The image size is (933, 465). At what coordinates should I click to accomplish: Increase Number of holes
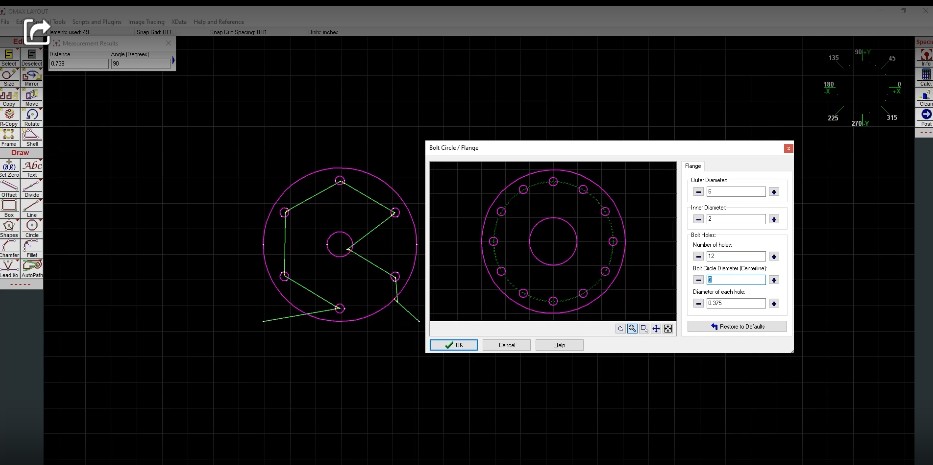(774, 257)
